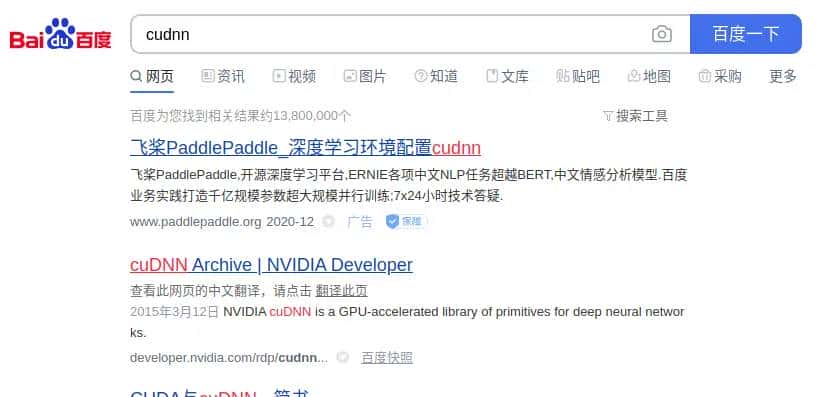Click developer.nvidia.com/rdp/cudnn URL

tap(229, 358)
